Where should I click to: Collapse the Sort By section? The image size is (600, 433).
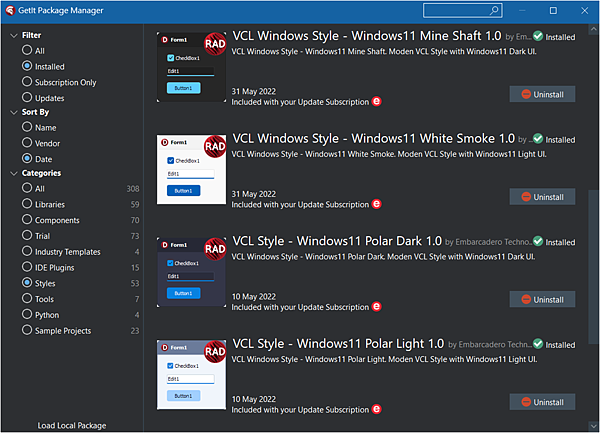pyautogui.click(x=14, y=112)
